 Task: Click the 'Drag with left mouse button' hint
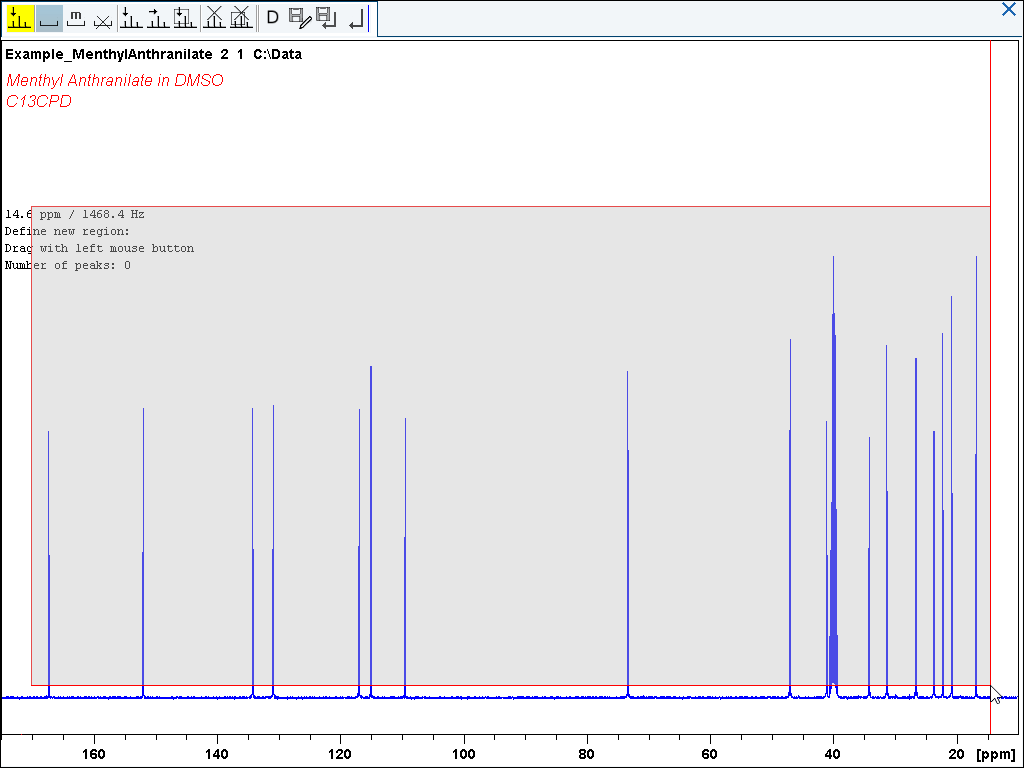point(99,248)
